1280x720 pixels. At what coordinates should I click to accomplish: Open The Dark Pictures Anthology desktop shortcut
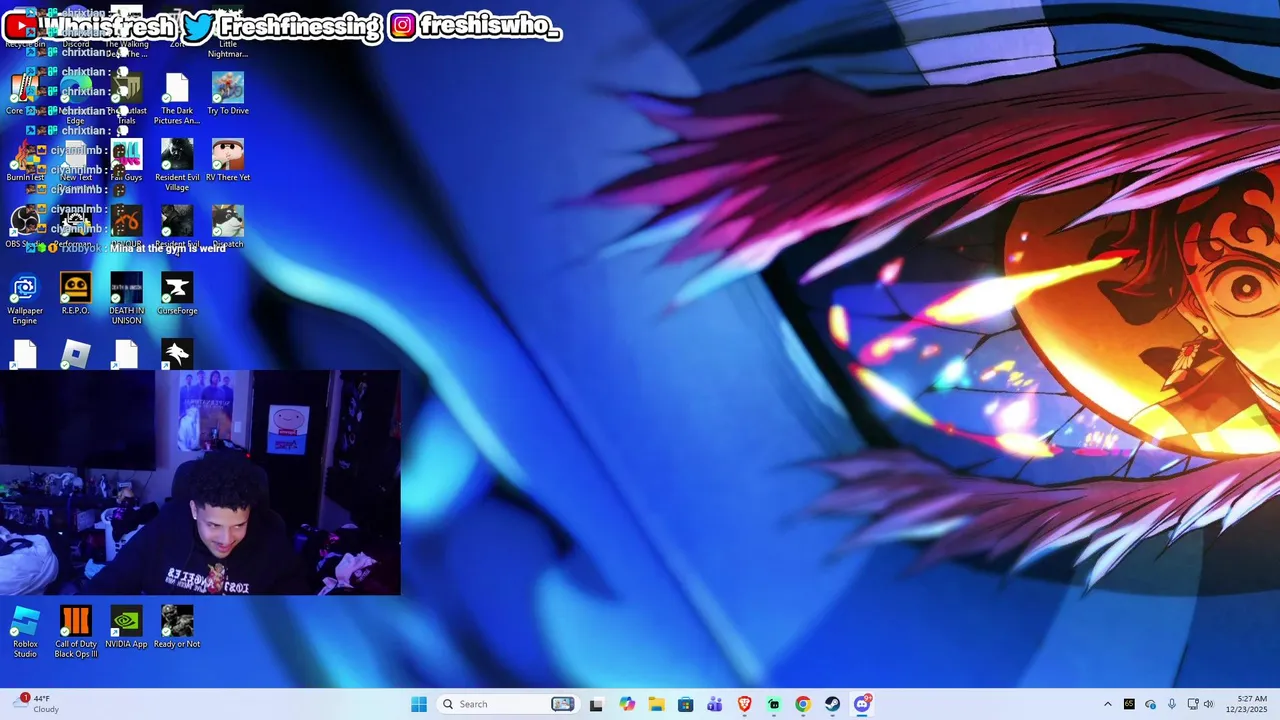pyautogui.click(x=177, y=98)
